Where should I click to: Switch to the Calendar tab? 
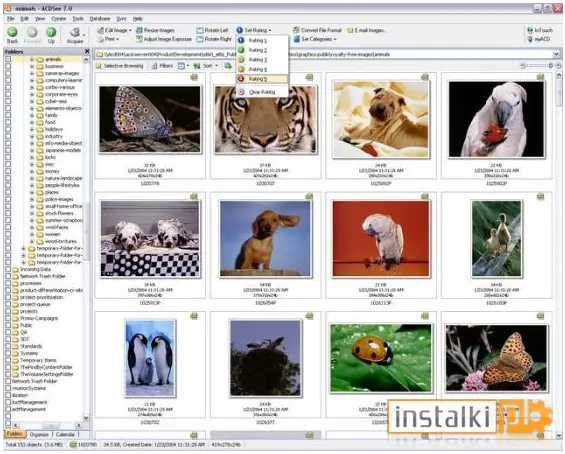[65, 435]
